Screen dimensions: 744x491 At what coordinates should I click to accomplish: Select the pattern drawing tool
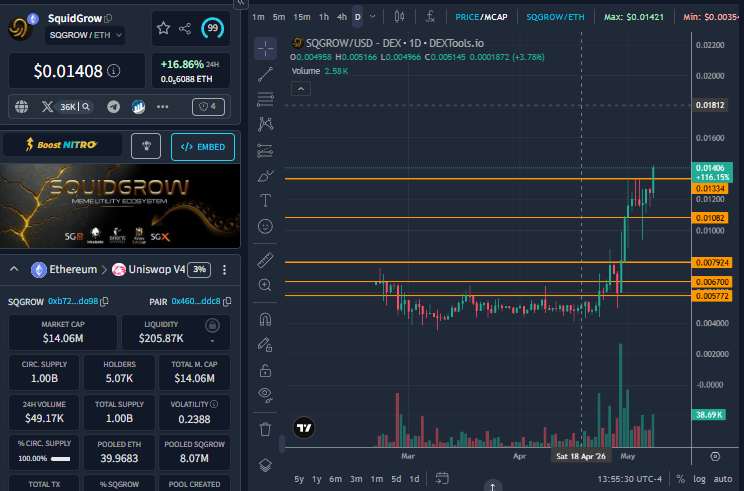click(265, 124)
